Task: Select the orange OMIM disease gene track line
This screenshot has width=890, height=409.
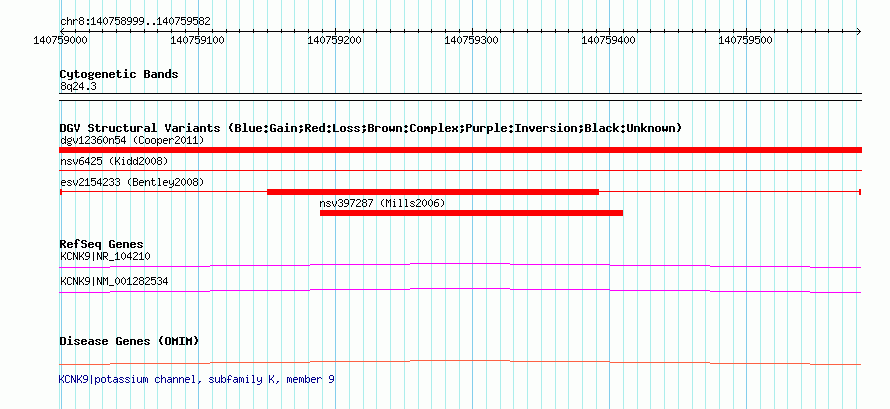Action: pyautogui.click(x=460, y=362)
